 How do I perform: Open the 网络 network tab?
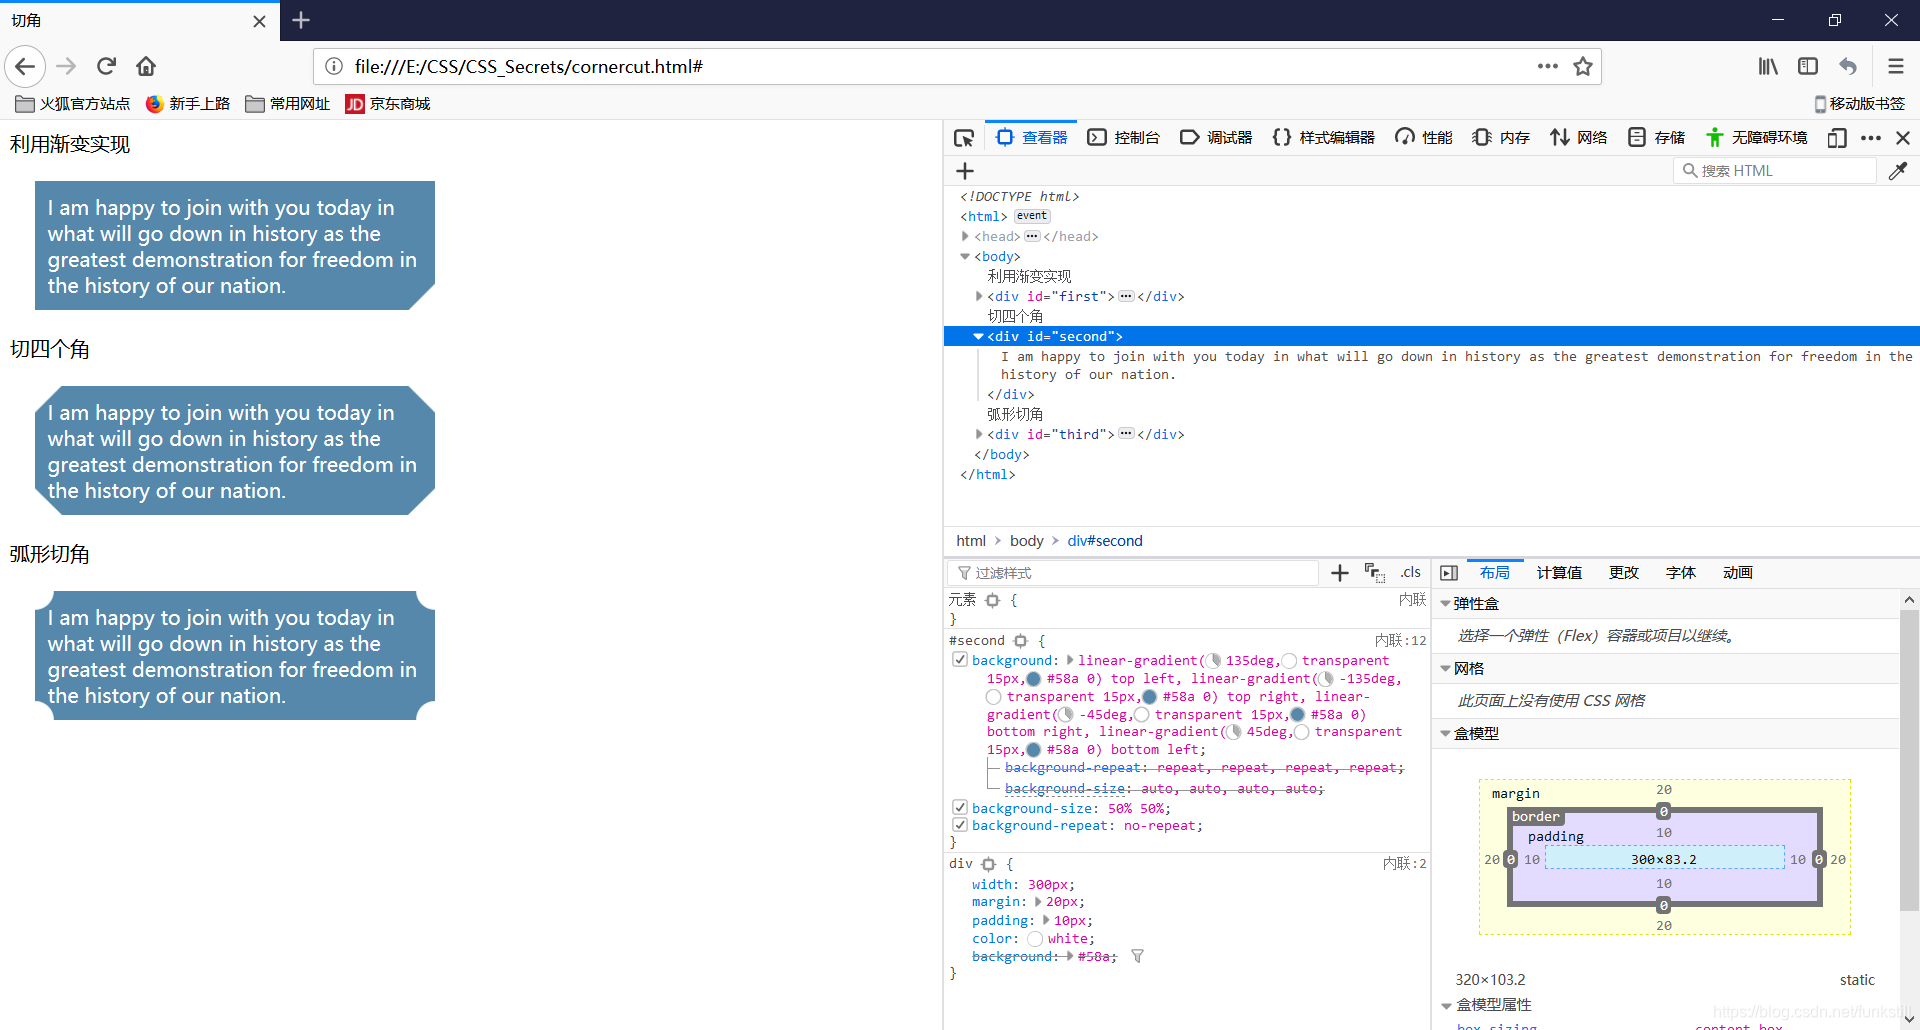[x=1579, y=138]
